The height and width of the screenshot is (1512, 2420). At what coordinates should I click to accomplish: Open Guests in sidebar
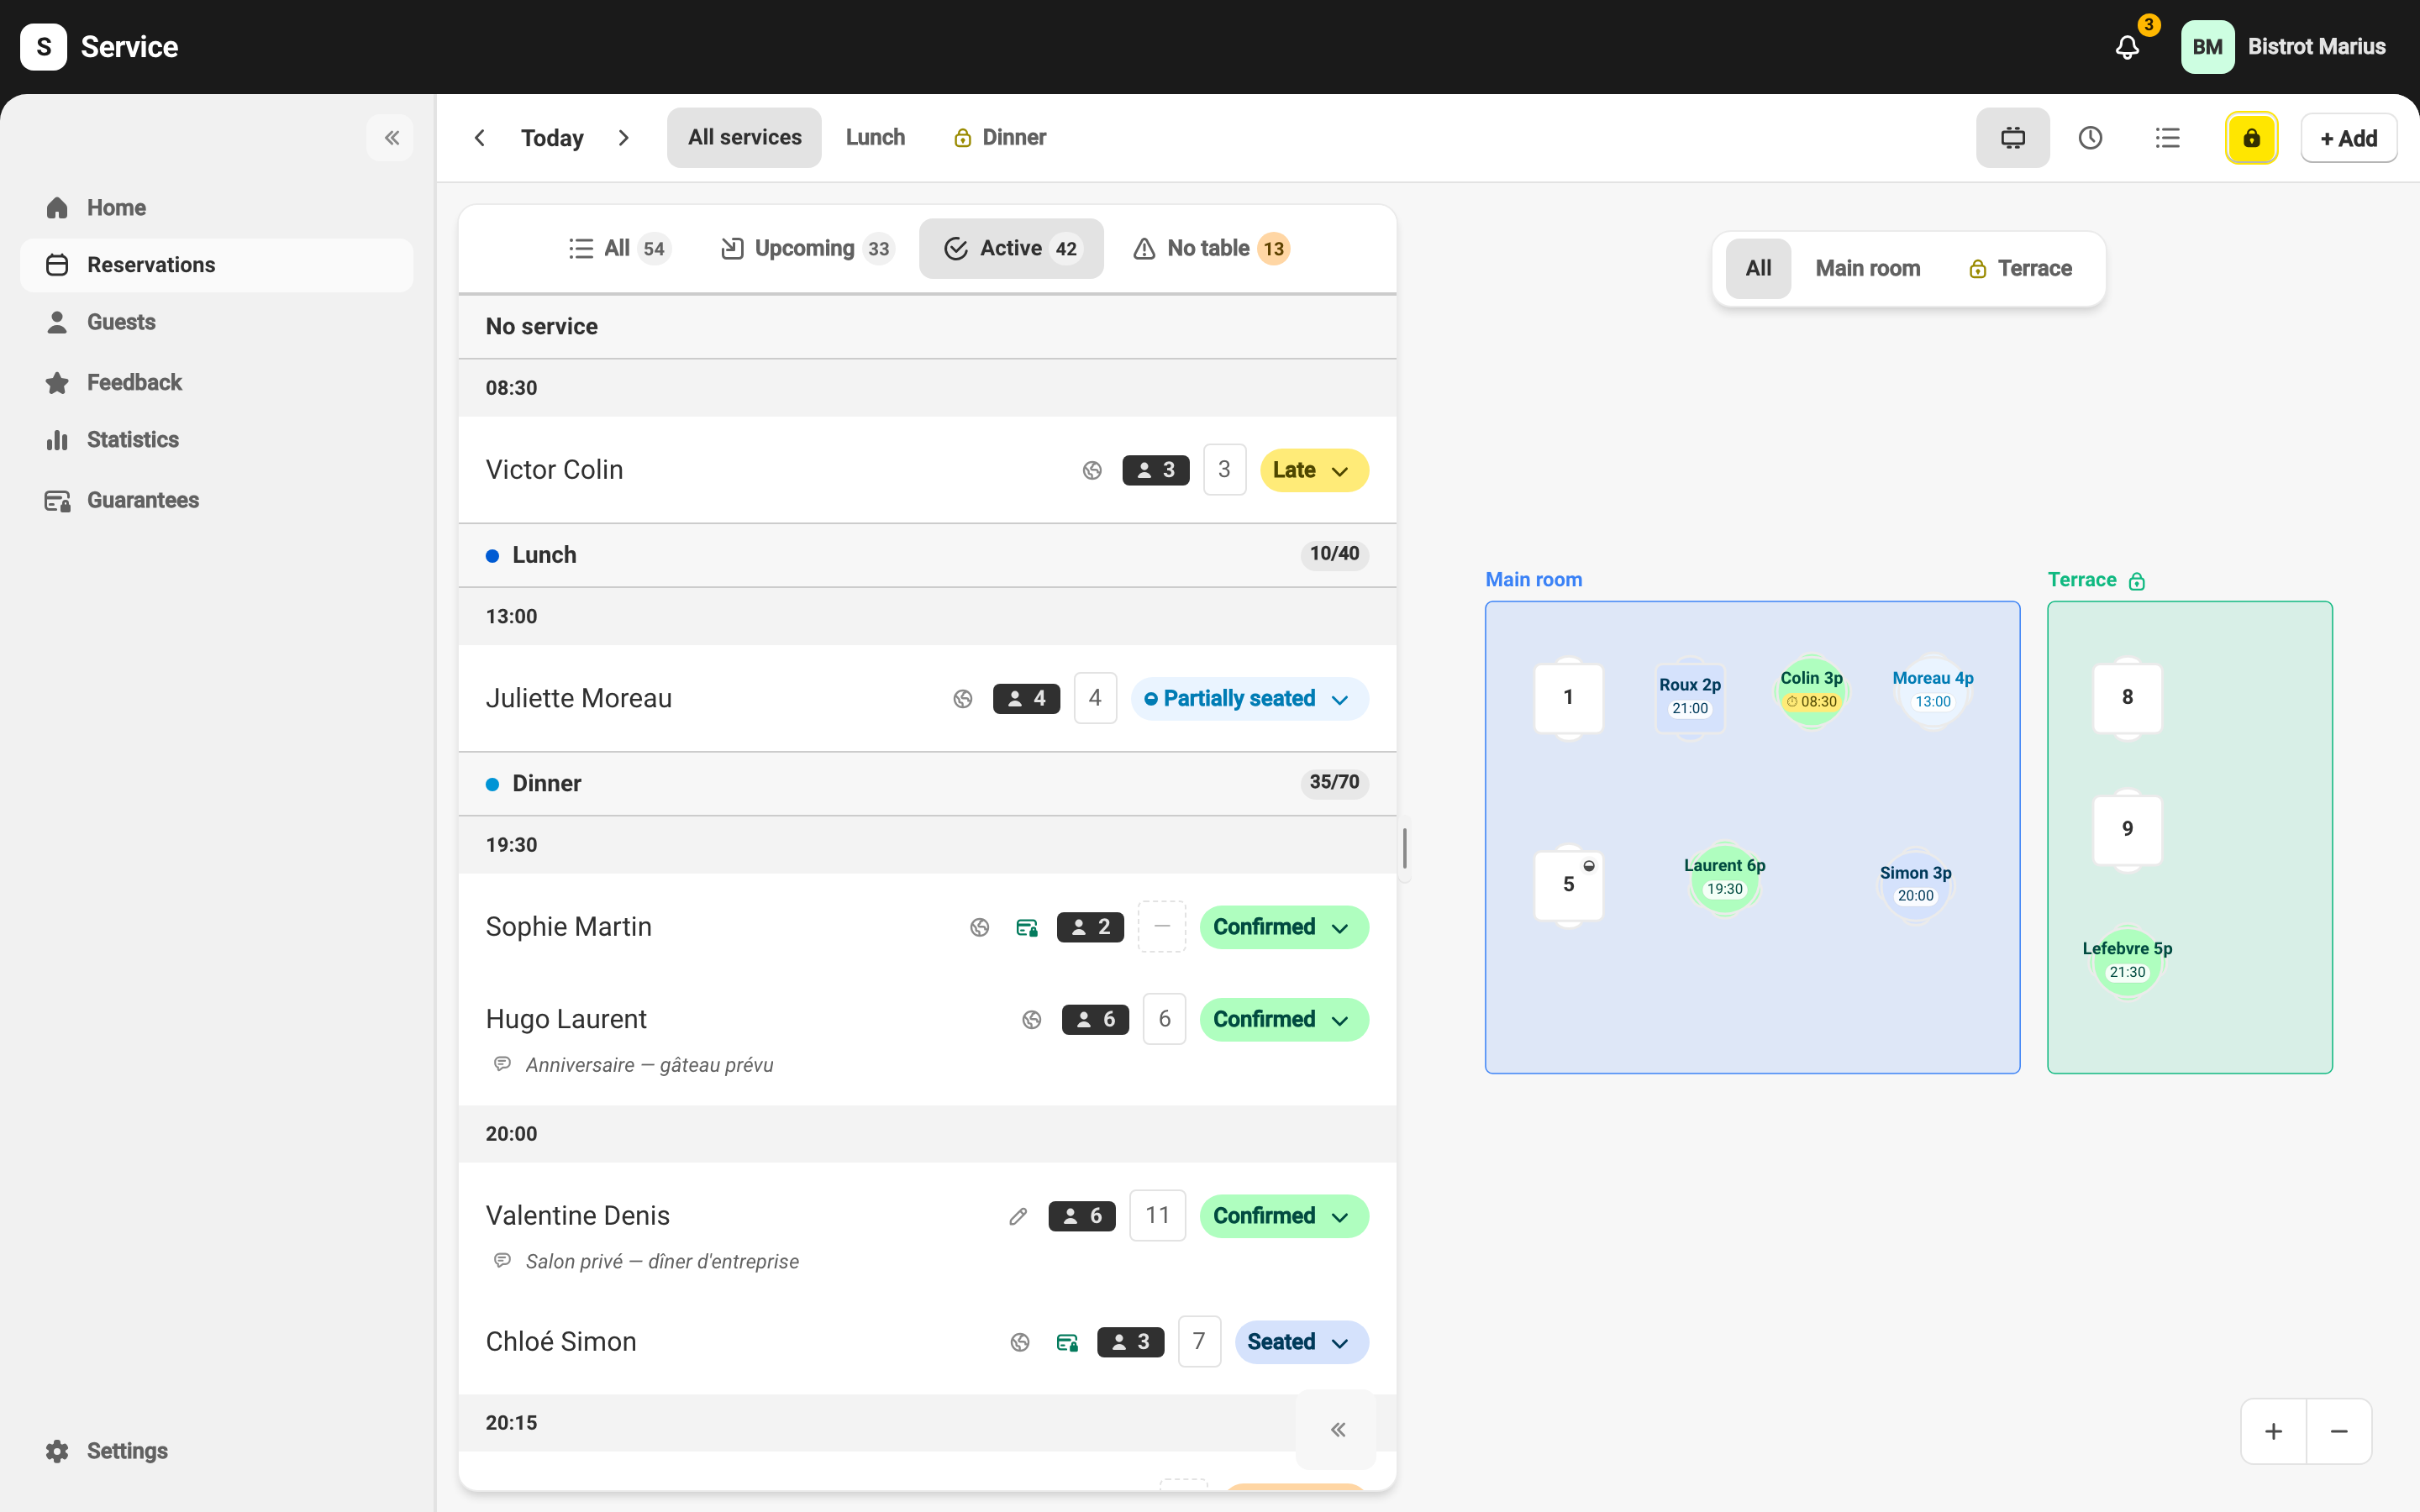[x=216, y=322]
